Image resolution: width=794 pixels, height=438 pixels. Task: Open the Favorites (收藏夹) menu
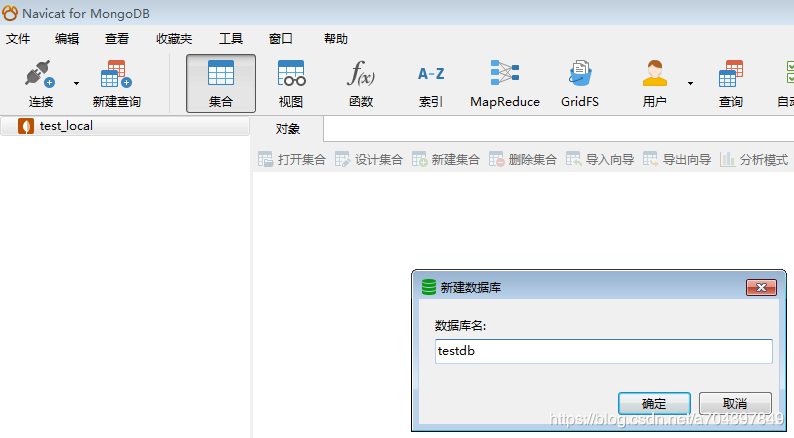point(174,39)
